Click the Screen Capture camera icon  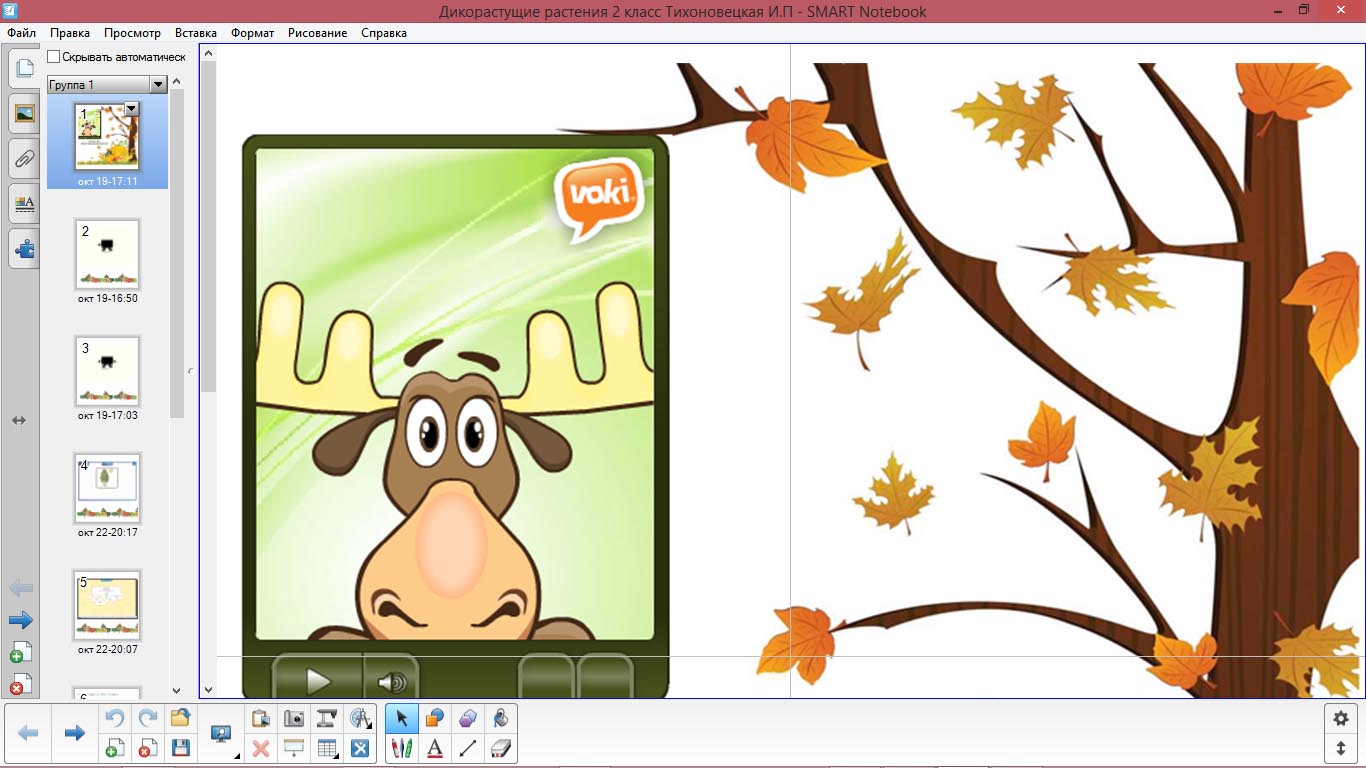tap(294, 718)
